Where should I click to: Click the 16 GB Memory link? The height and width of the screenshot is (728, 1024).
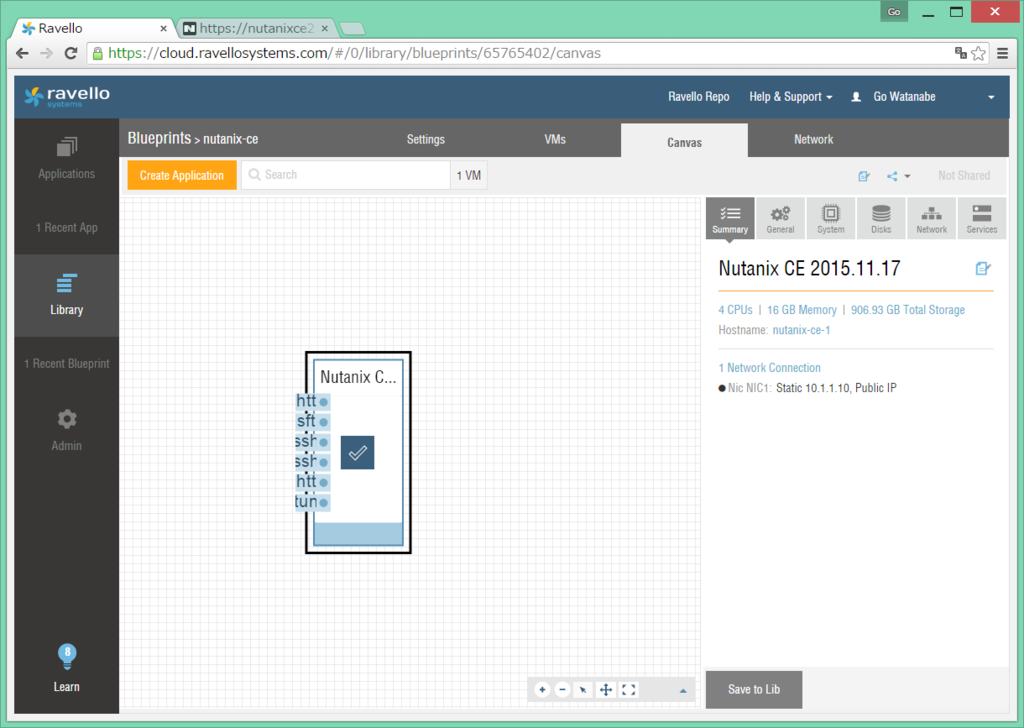[801, 310]
